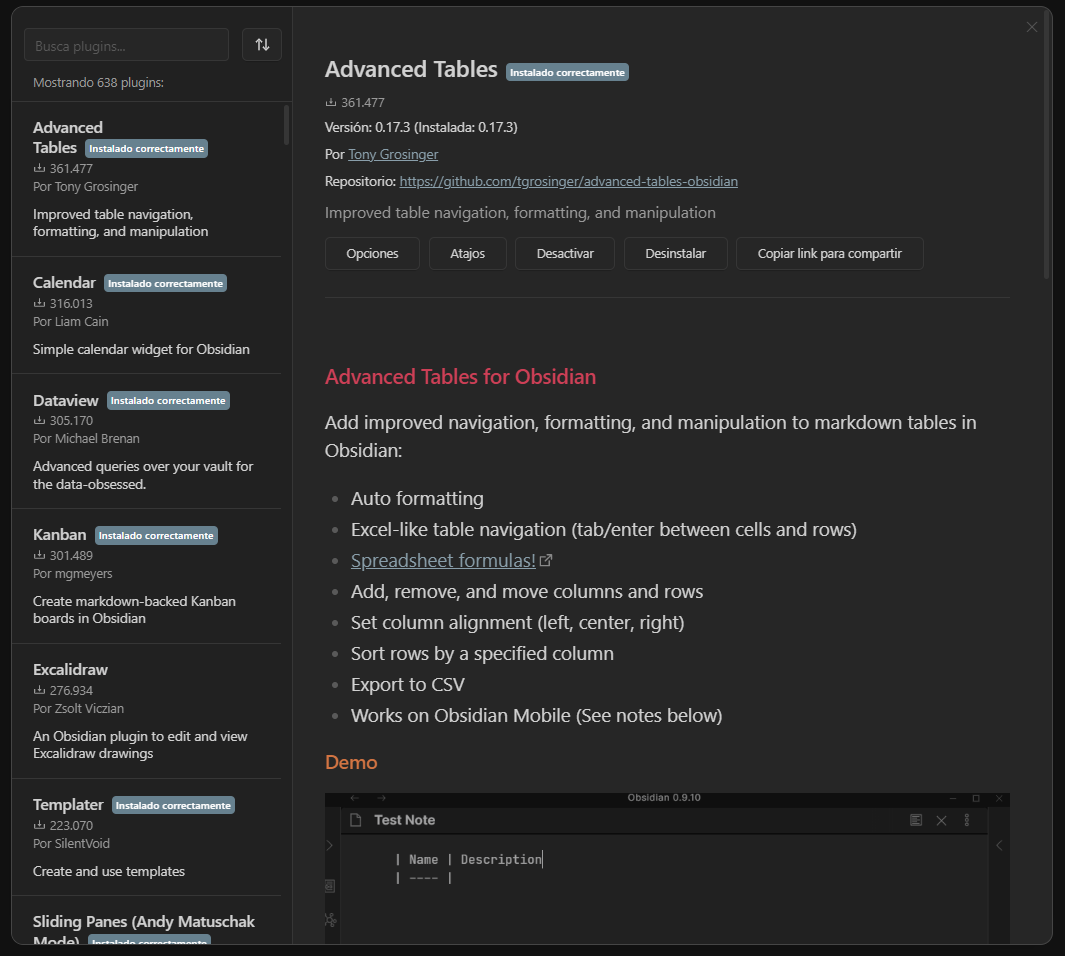Image resolution: width=1065 pixels, height=956 pixels.
Task: Click 'Sort rows by a specified column' bullet
Action: click(x=482, y=653)
